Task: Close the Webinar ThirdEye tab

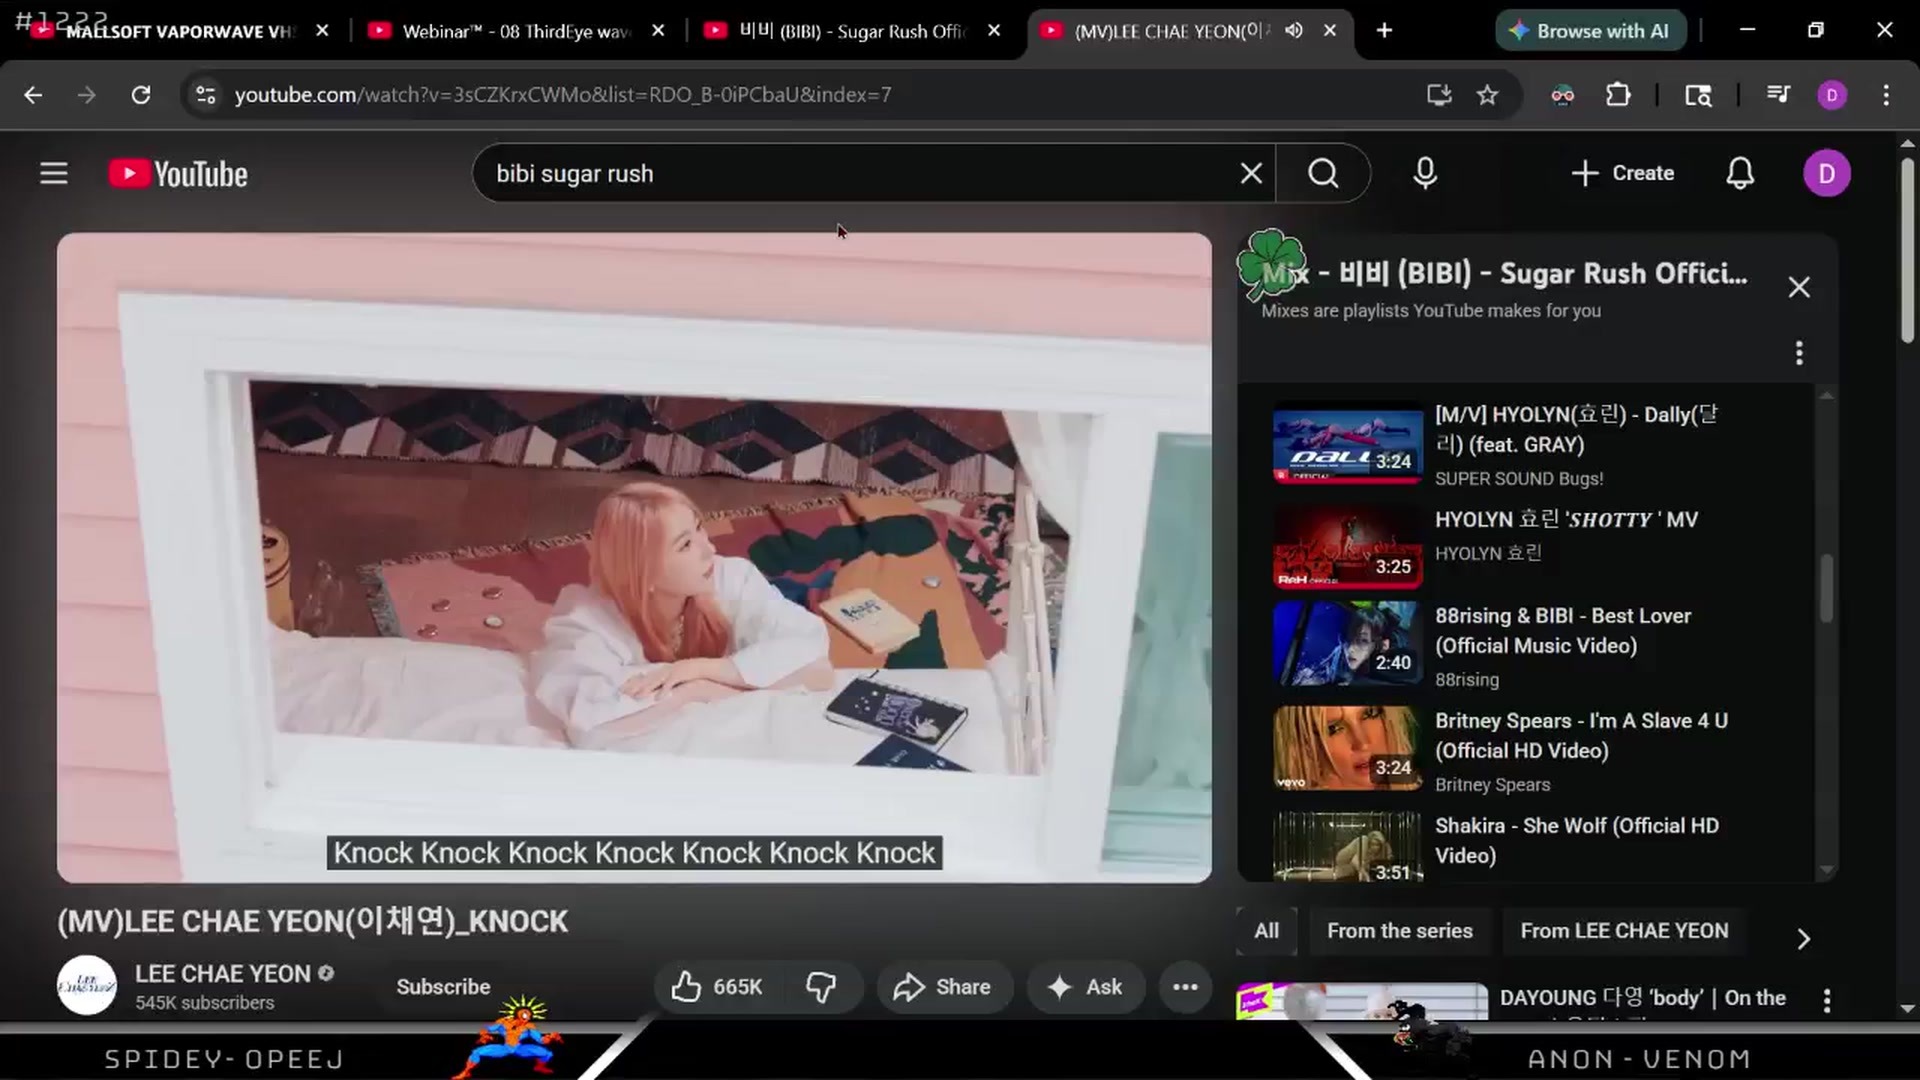Action: pyautogui.click(x=658, y=31)
